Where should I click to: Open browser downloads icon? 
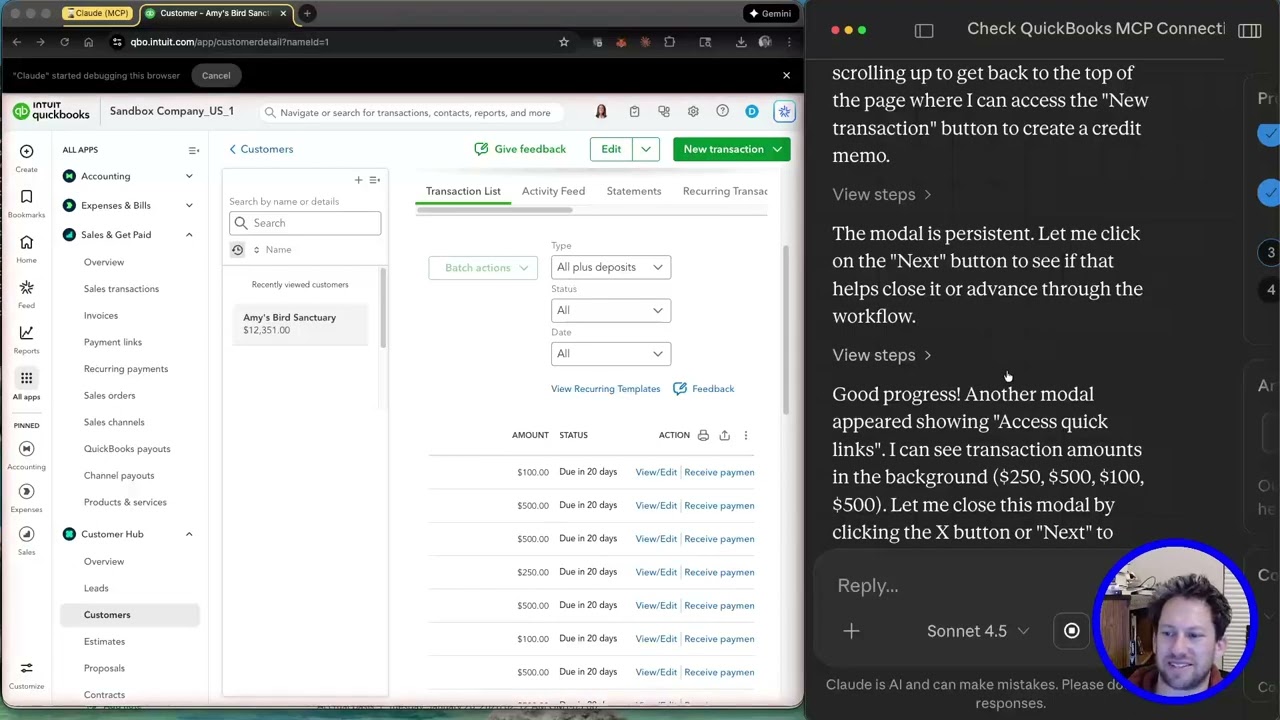click(x=741, y=42)
